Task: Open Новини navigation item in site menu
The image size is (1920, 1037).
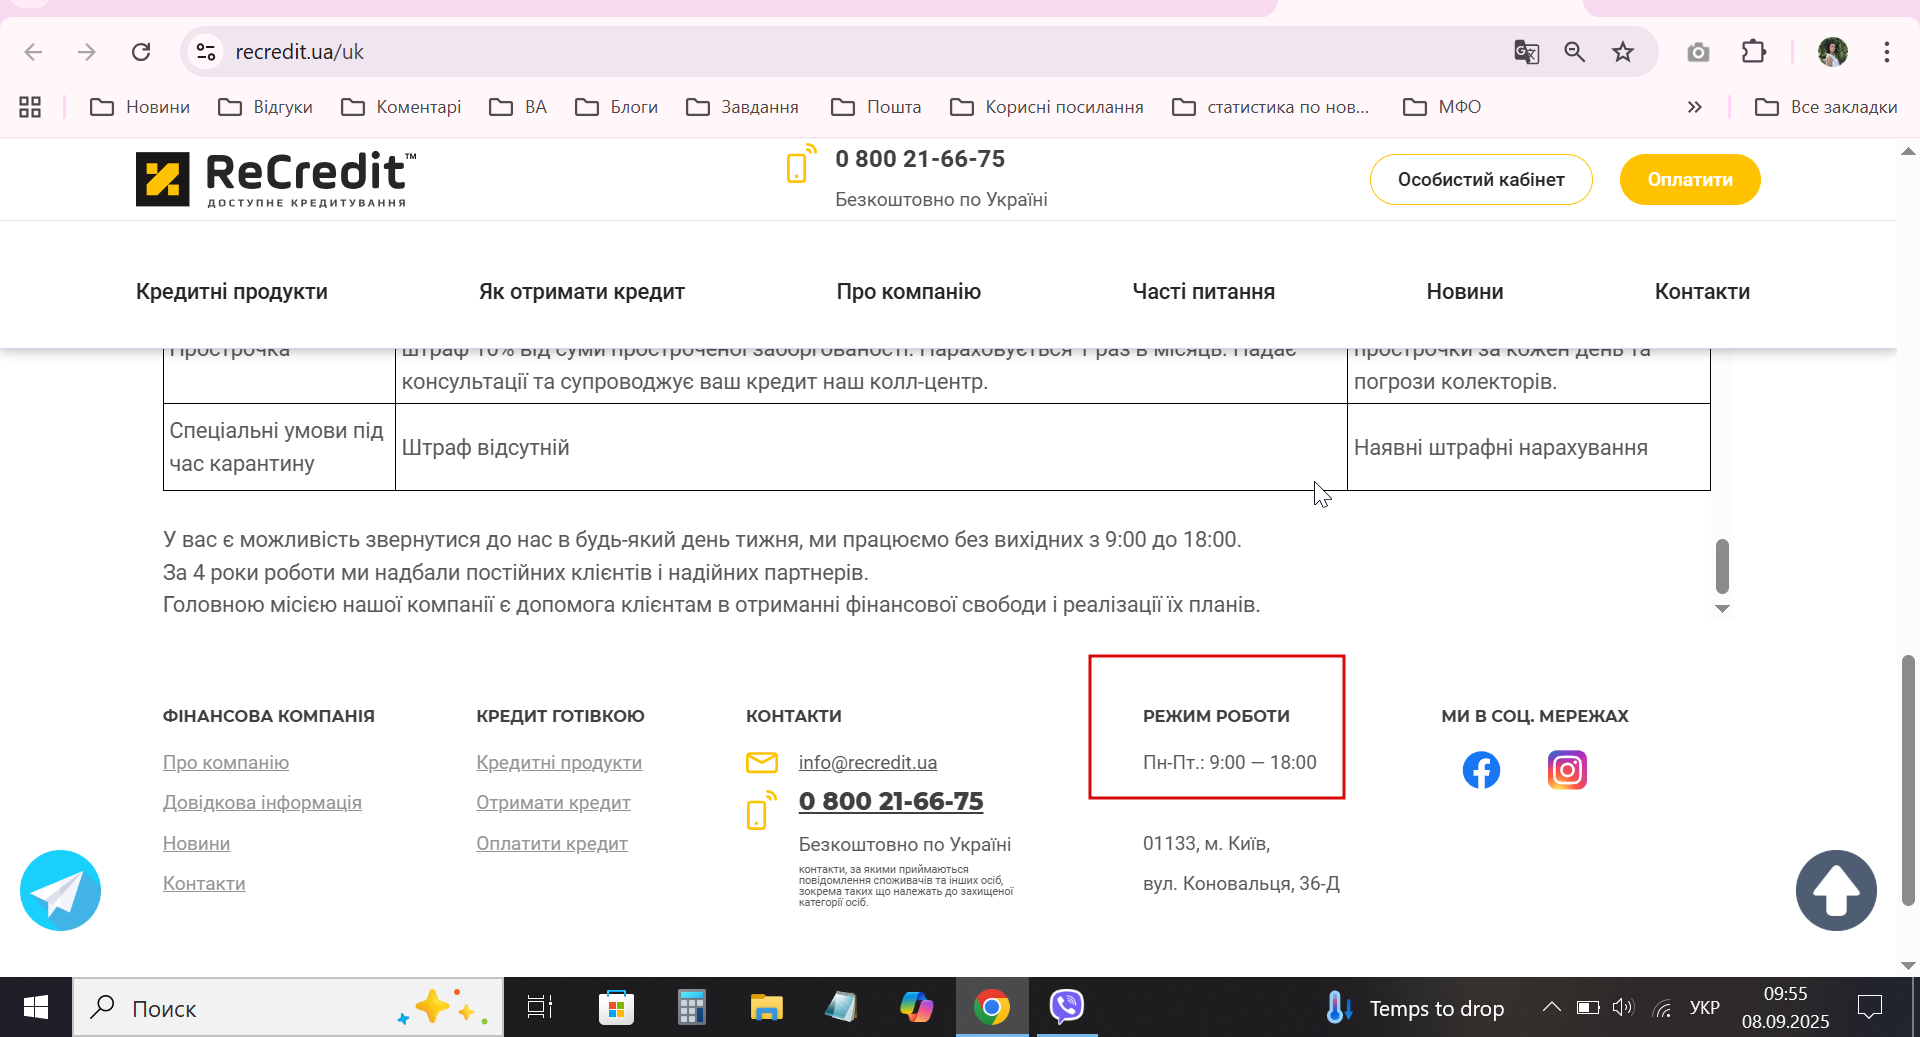Action: pos(1465,292)
